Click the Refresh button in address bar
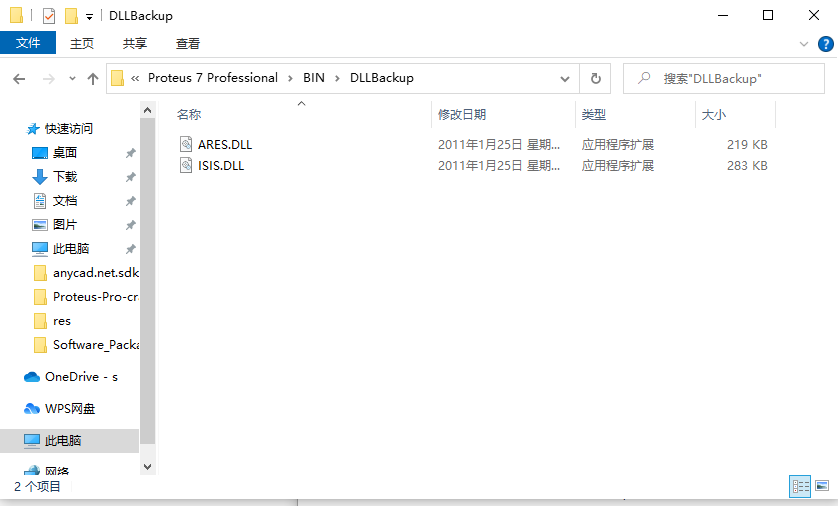This screenshot has height=506, width=838. 596,78
